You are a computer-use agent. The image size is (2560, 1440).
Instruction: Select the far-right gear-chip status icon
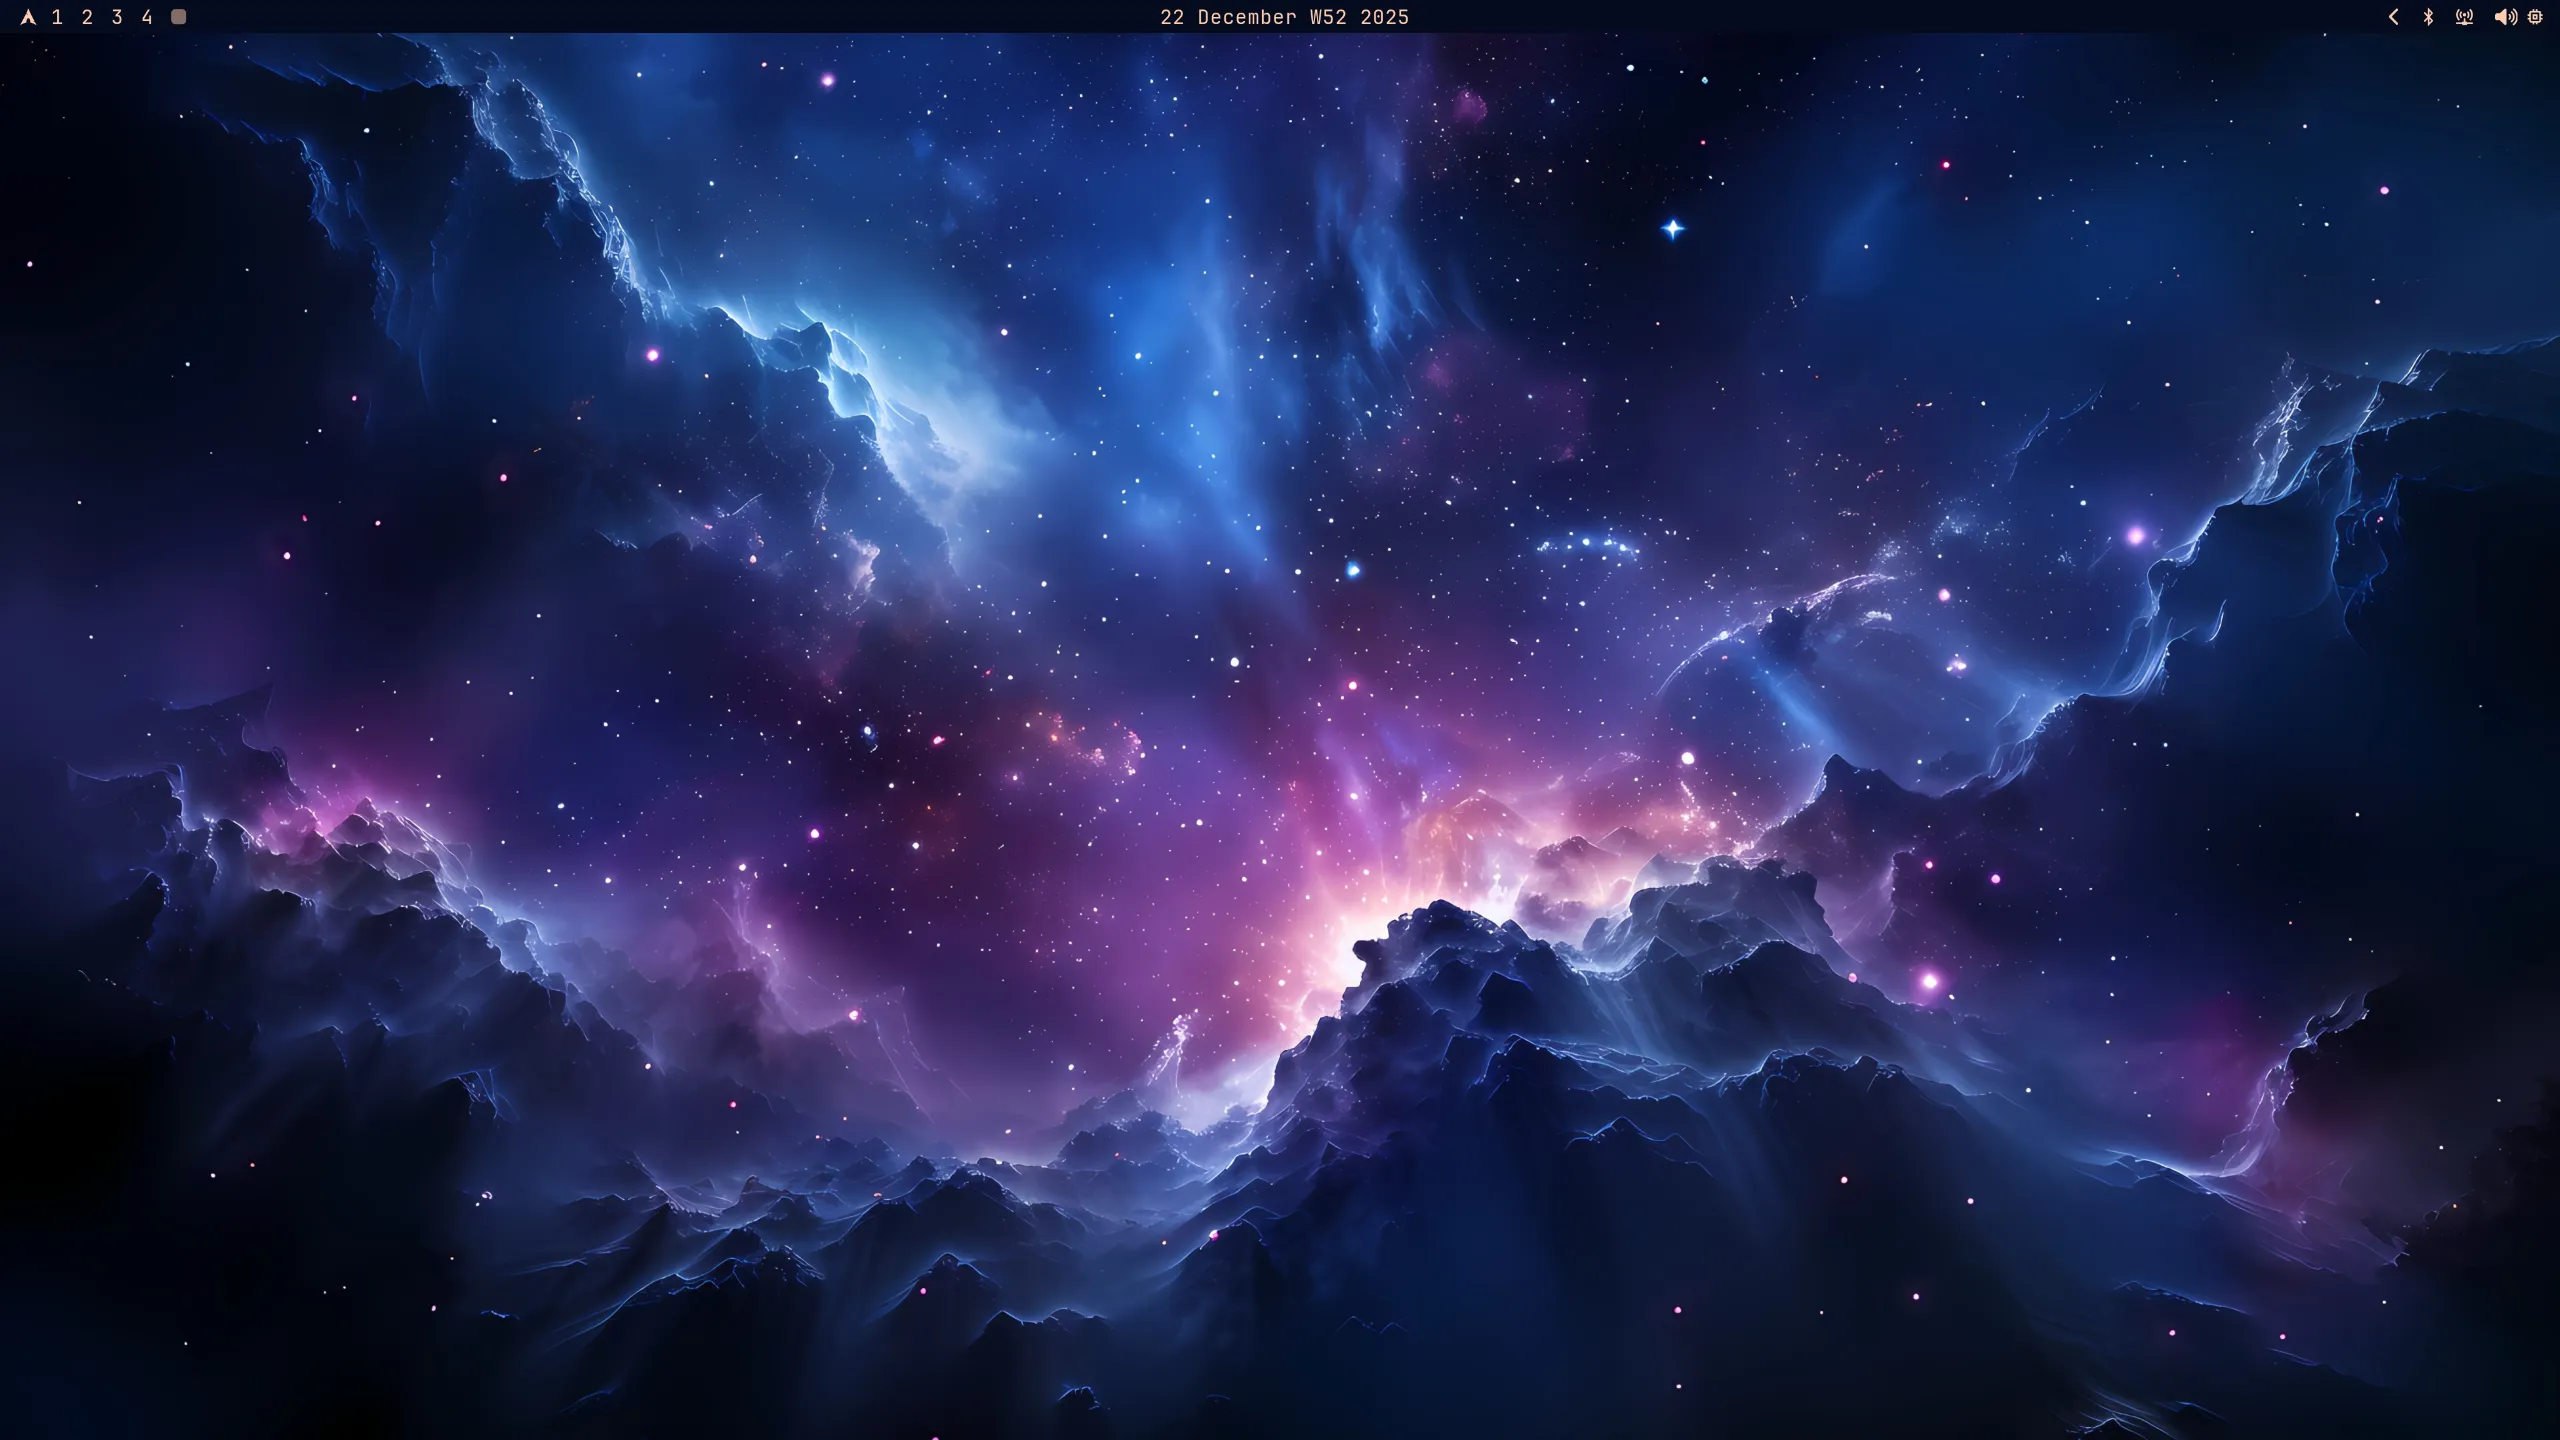tap(2537, 17)
